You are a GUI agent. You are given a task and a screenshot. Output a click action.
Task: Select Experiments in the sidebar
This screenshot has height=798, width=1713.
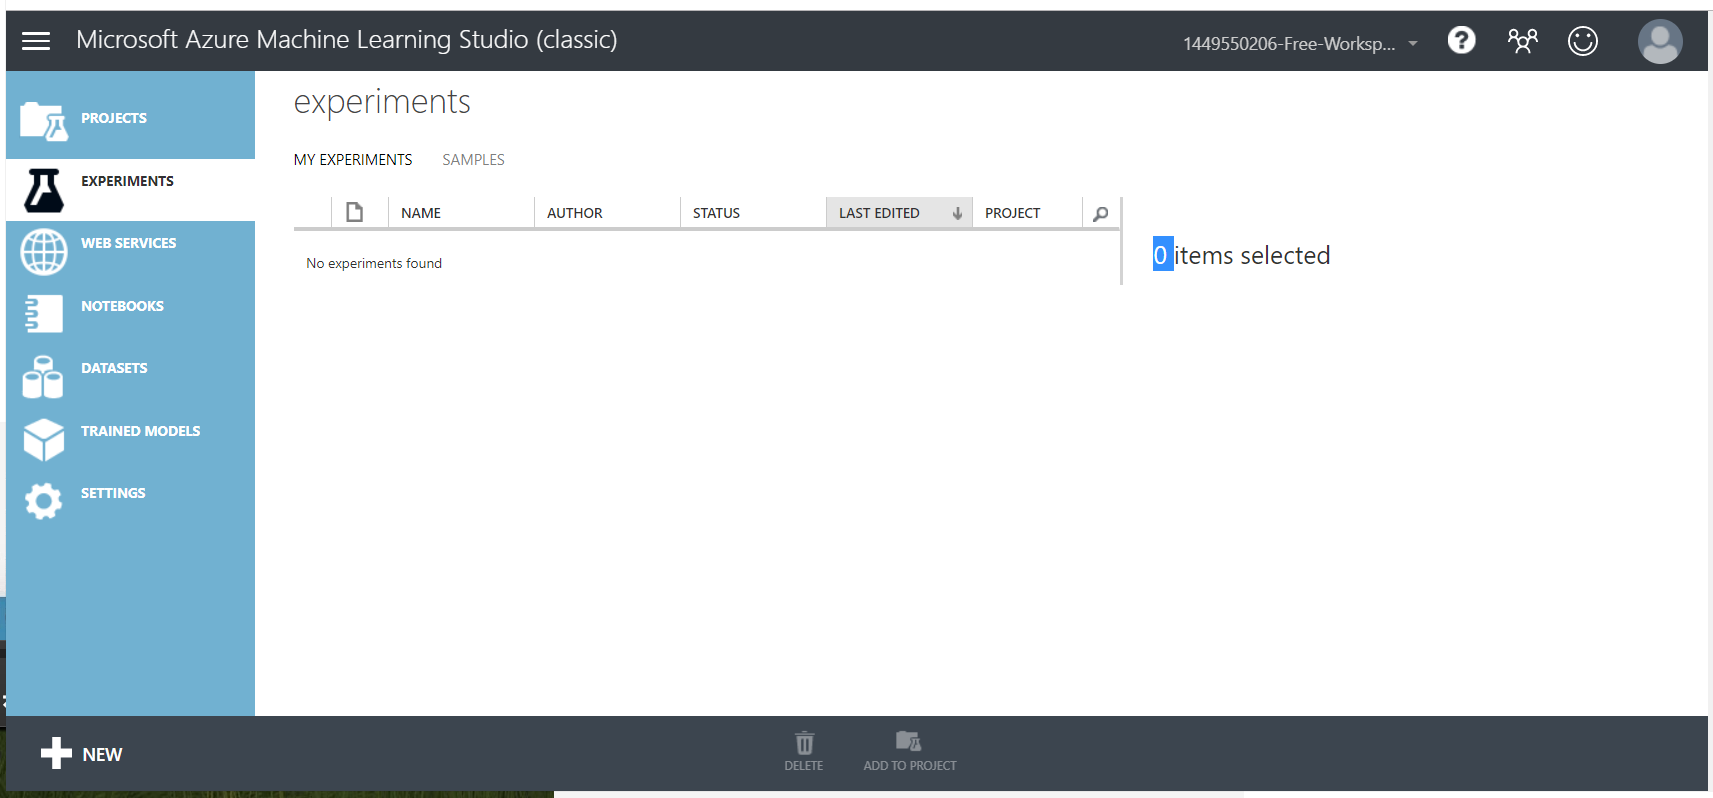point(127,181)
